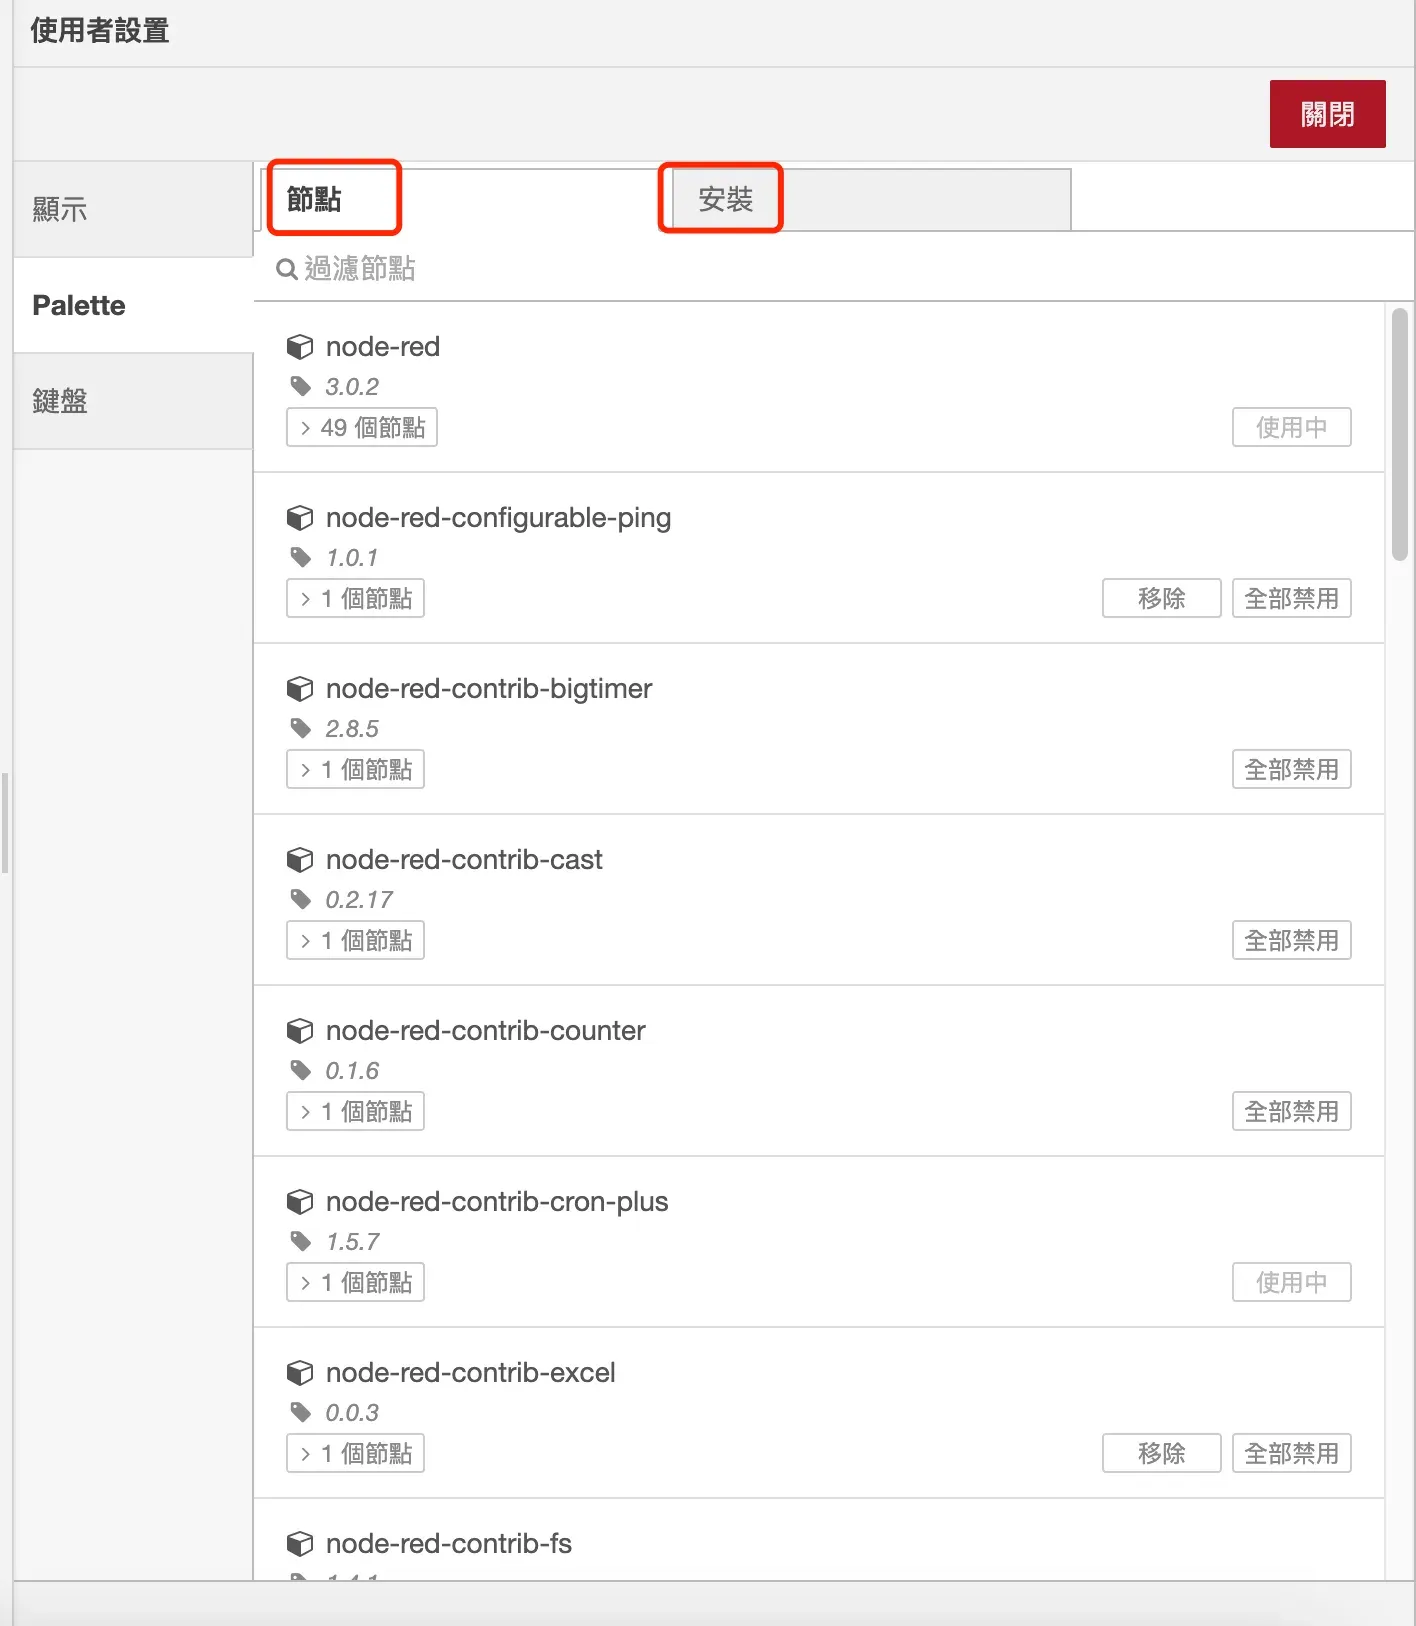The height and width of the screenshot is (1626, 1416).
Task: Click the module name "node-red"
Action: click(383, 347)
